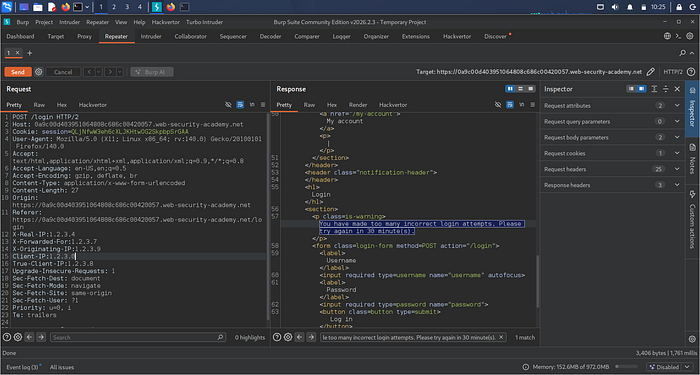The width and height of the screenshot is (700, 375).
Task: Open the Repeater help question mark icon
Action: (x=691, y=72)
